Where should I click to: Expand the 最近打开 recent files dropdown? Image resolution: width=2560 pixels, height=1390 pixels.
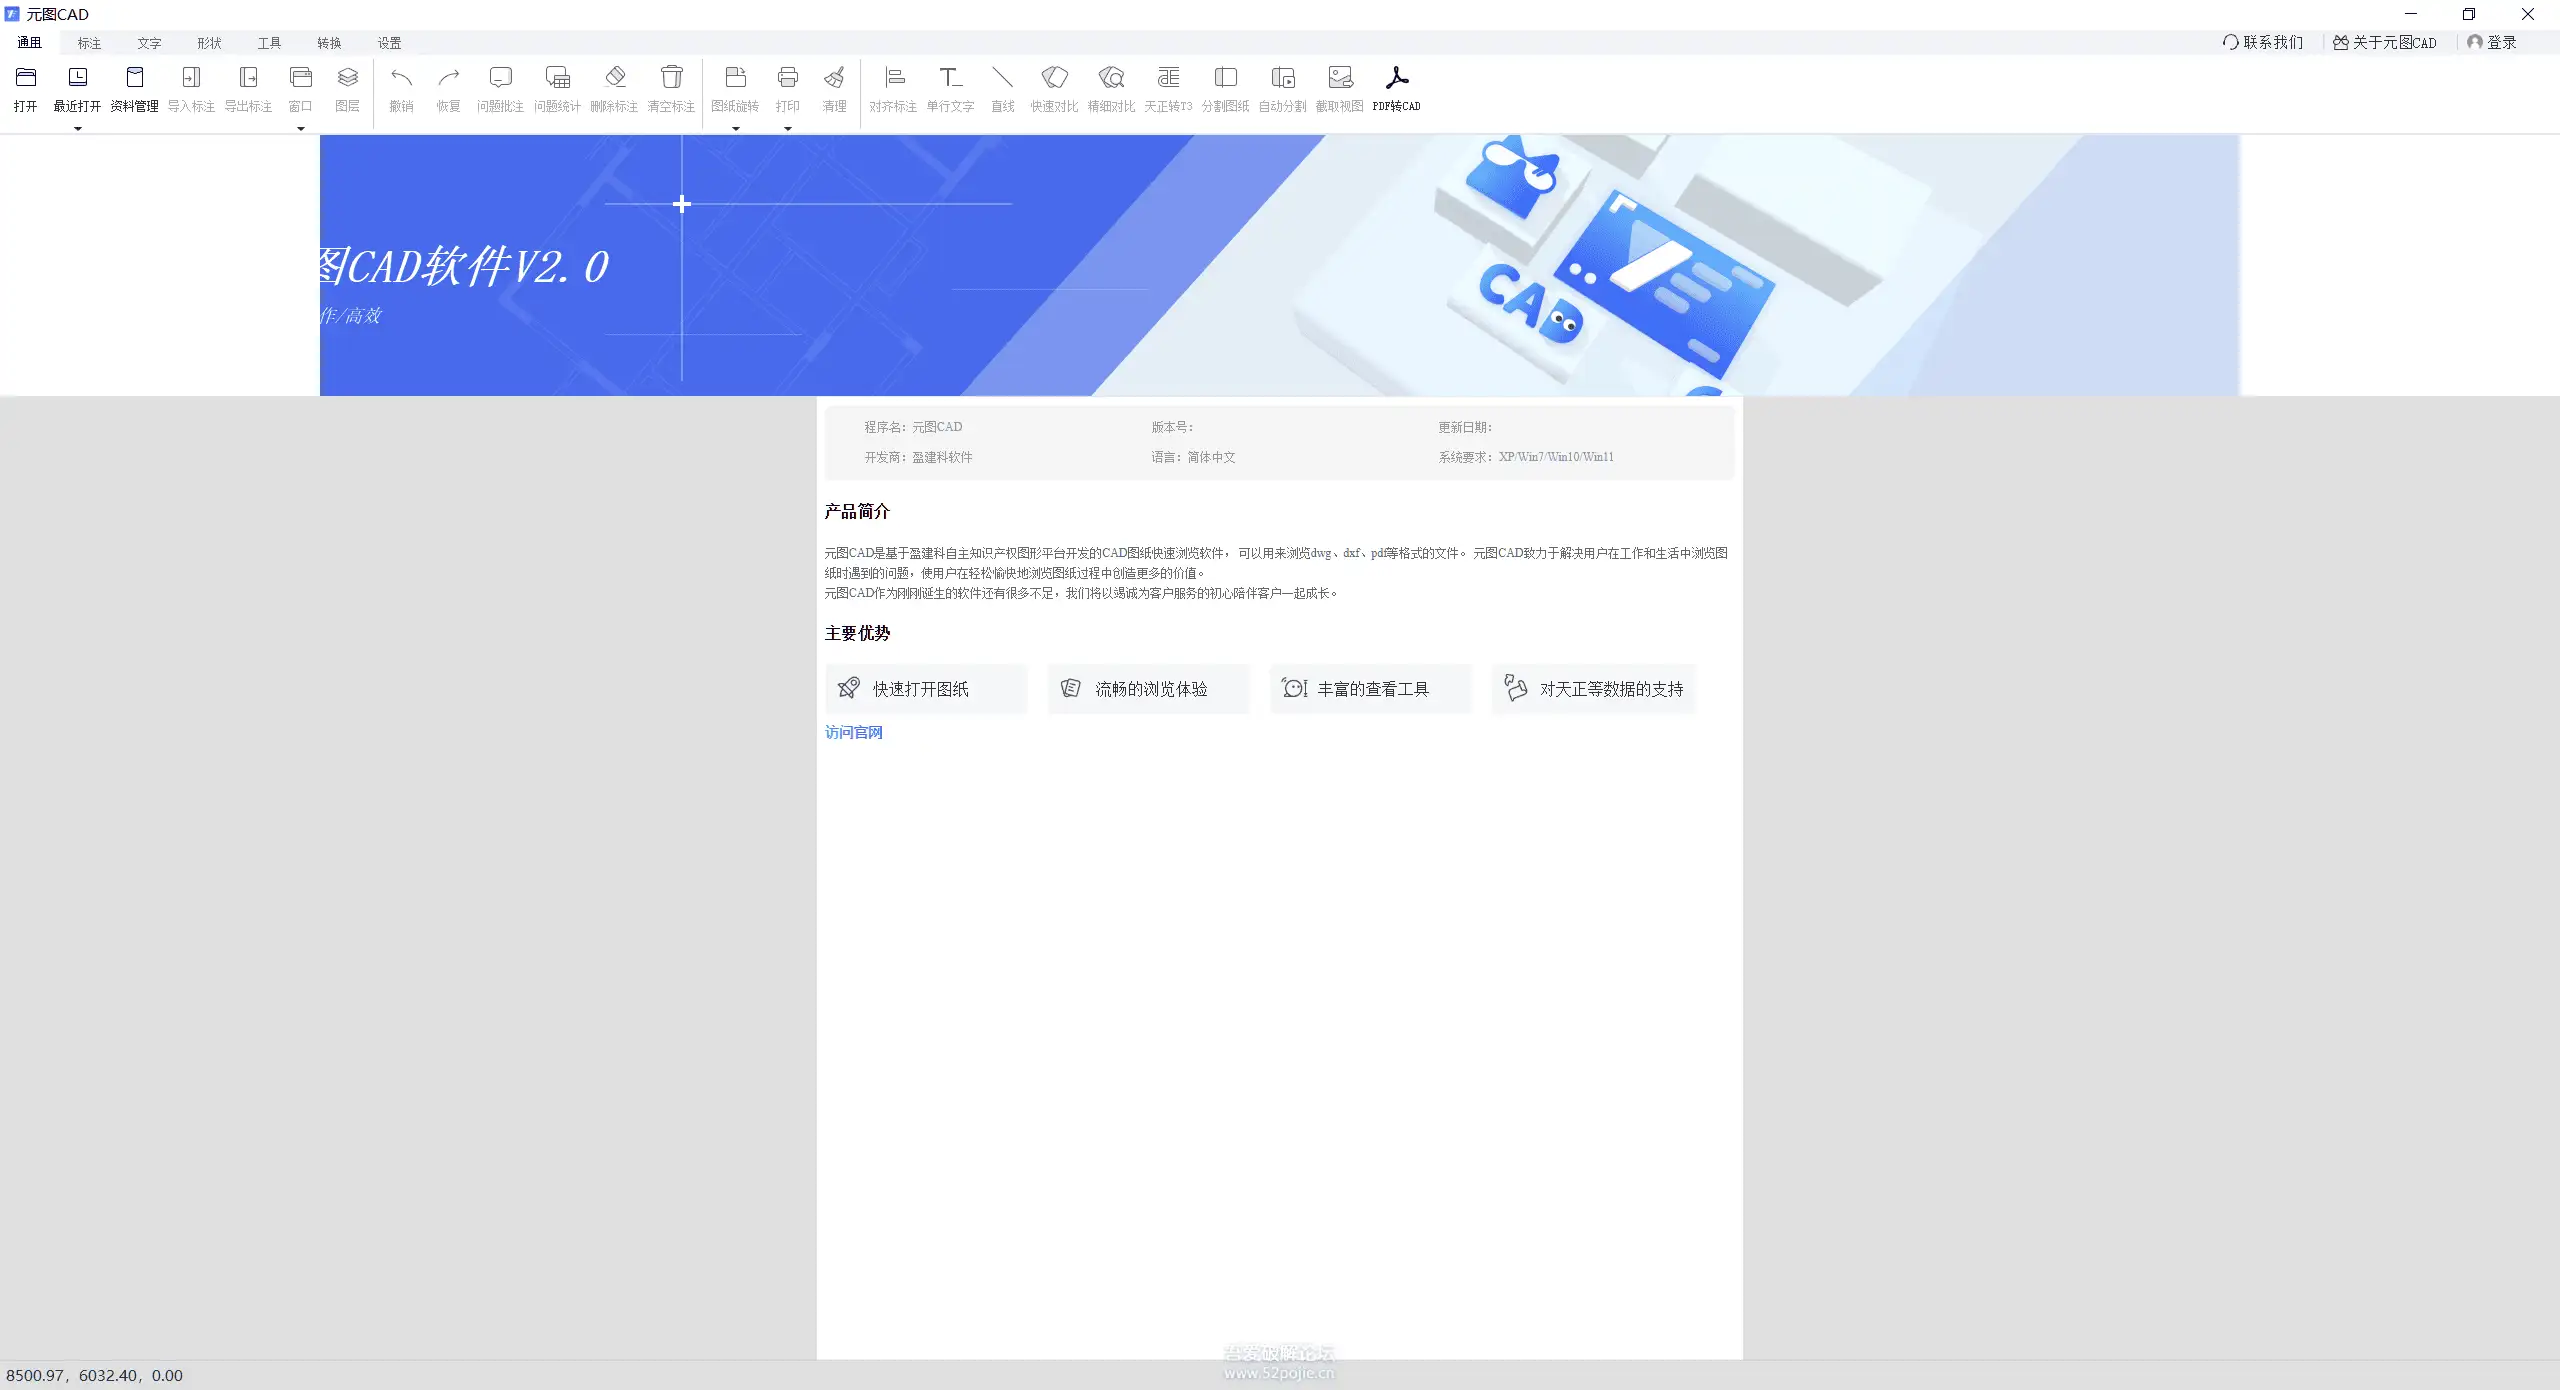tap(79, 128)
